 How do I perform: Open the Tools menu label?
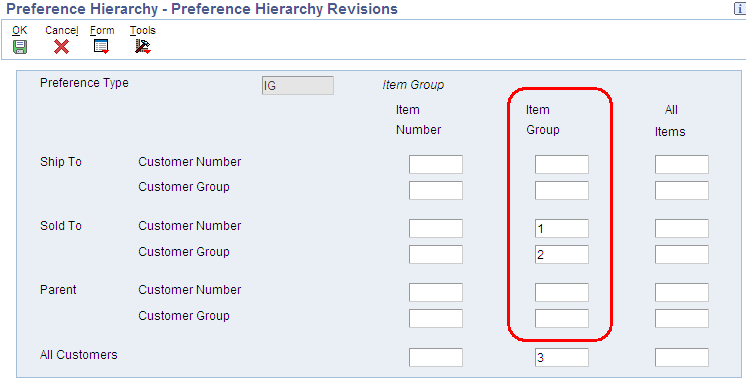coord(143,30)
